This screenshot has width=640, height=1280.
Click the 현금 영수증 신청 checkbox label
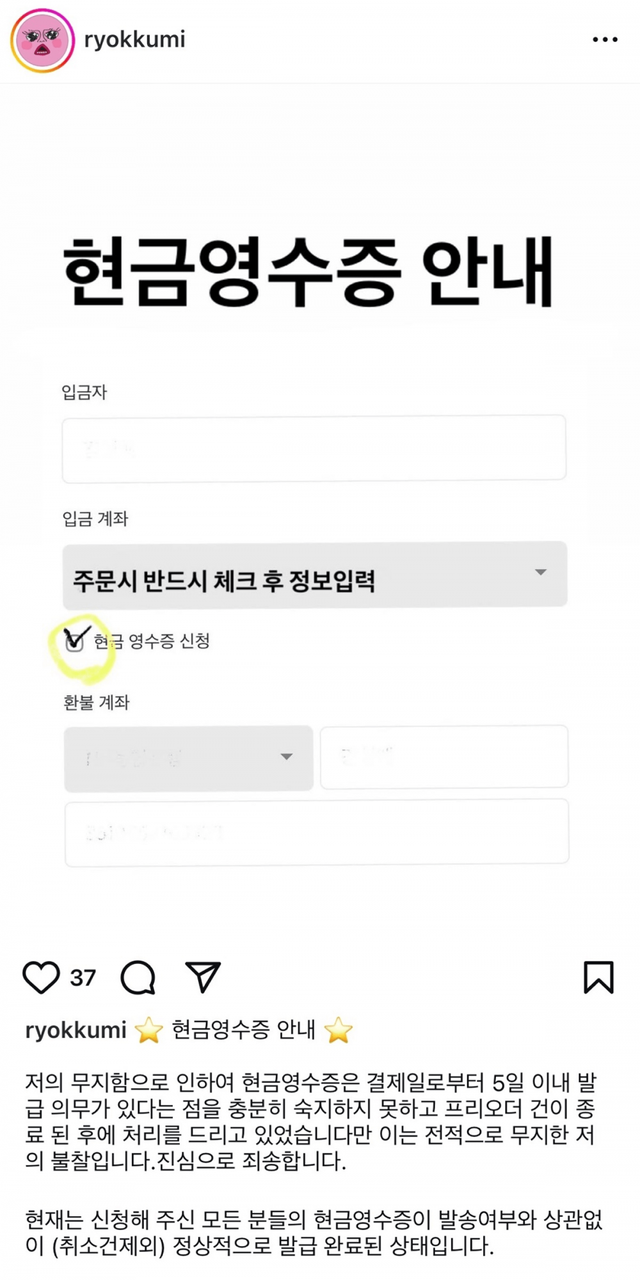[152, 642]
